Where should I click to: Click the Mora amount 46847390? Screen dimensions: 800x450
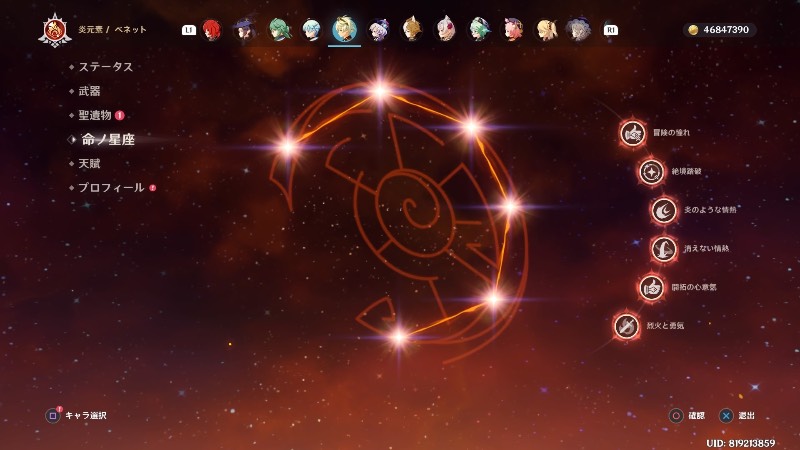coord(726,30)
